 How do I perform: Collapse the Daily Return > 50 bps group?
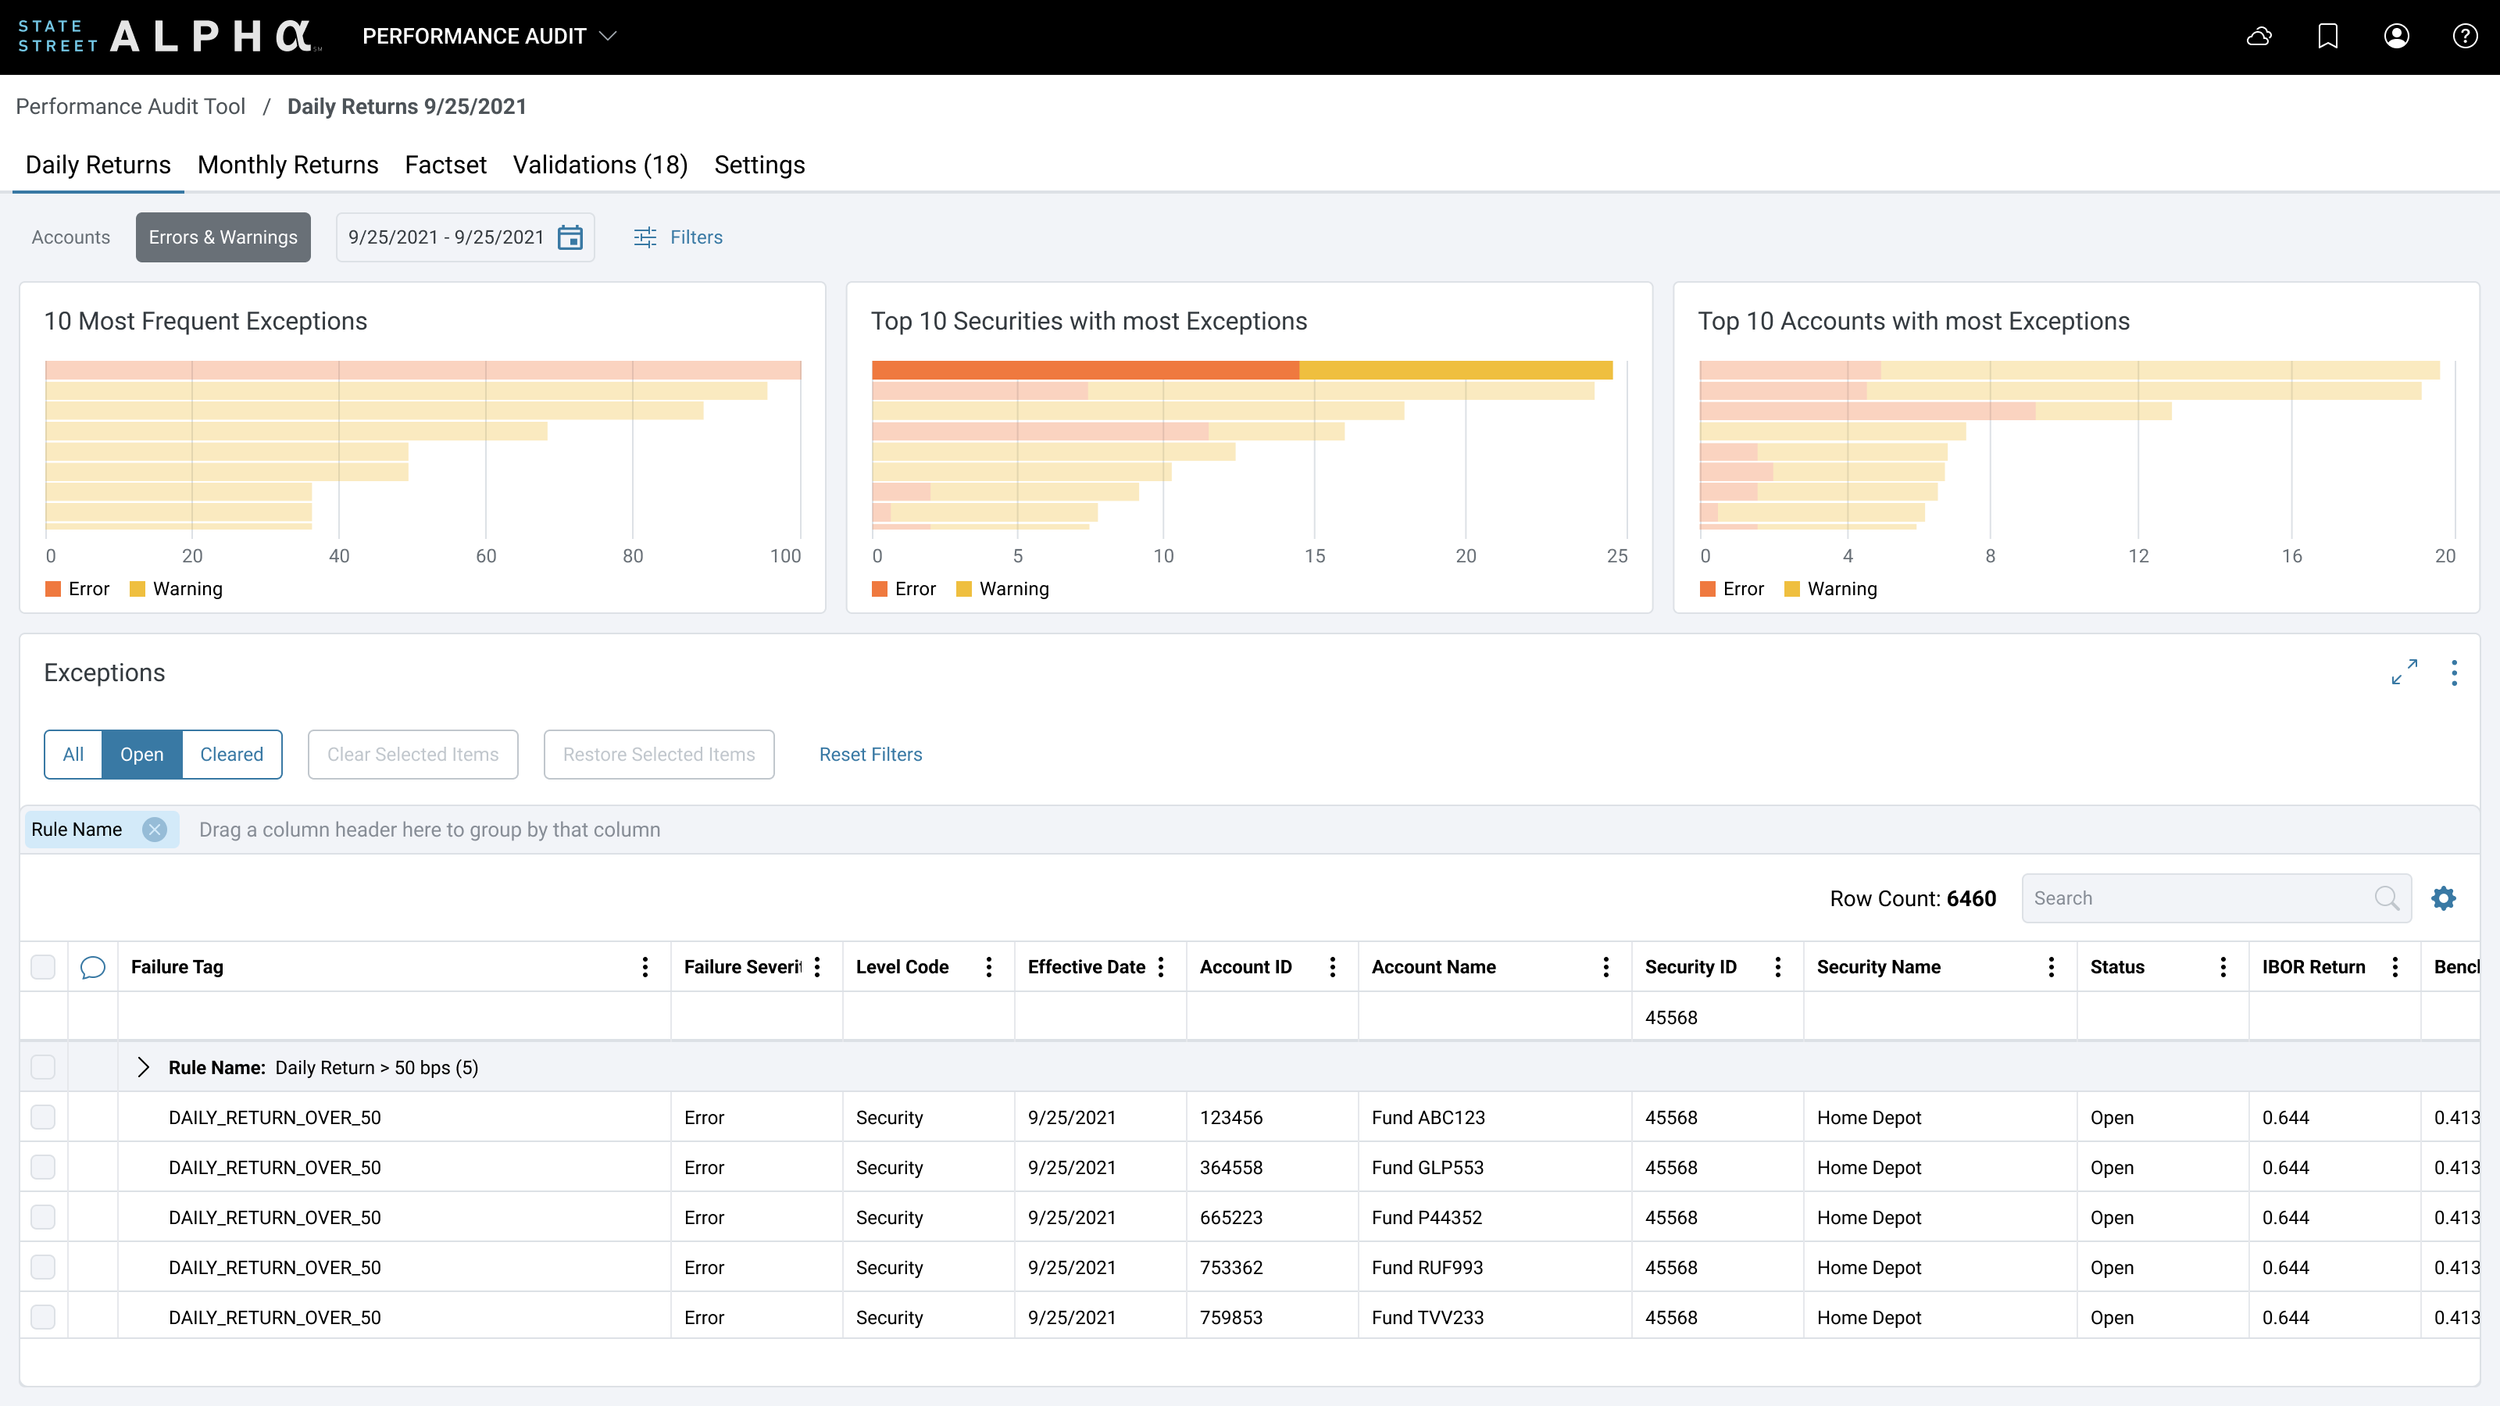click(143, 1067)
